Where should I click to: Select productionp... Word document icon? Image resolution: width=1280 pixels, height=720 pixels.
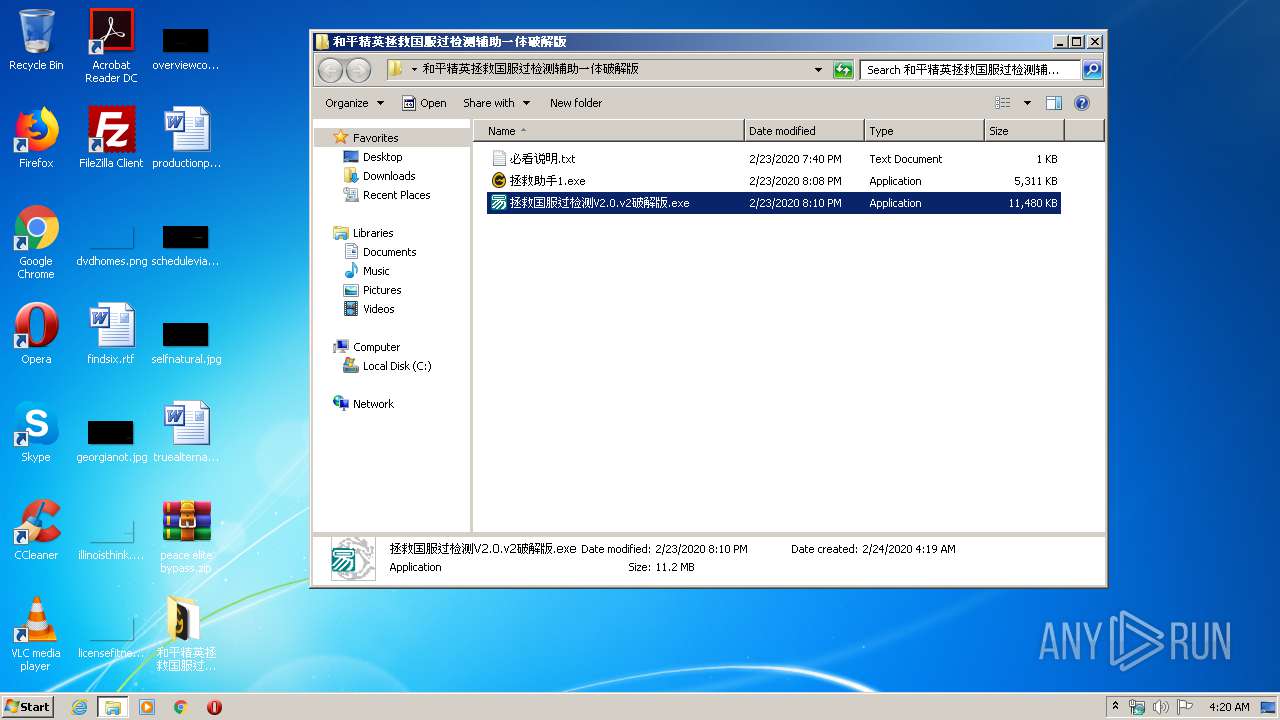coord(187,138)
